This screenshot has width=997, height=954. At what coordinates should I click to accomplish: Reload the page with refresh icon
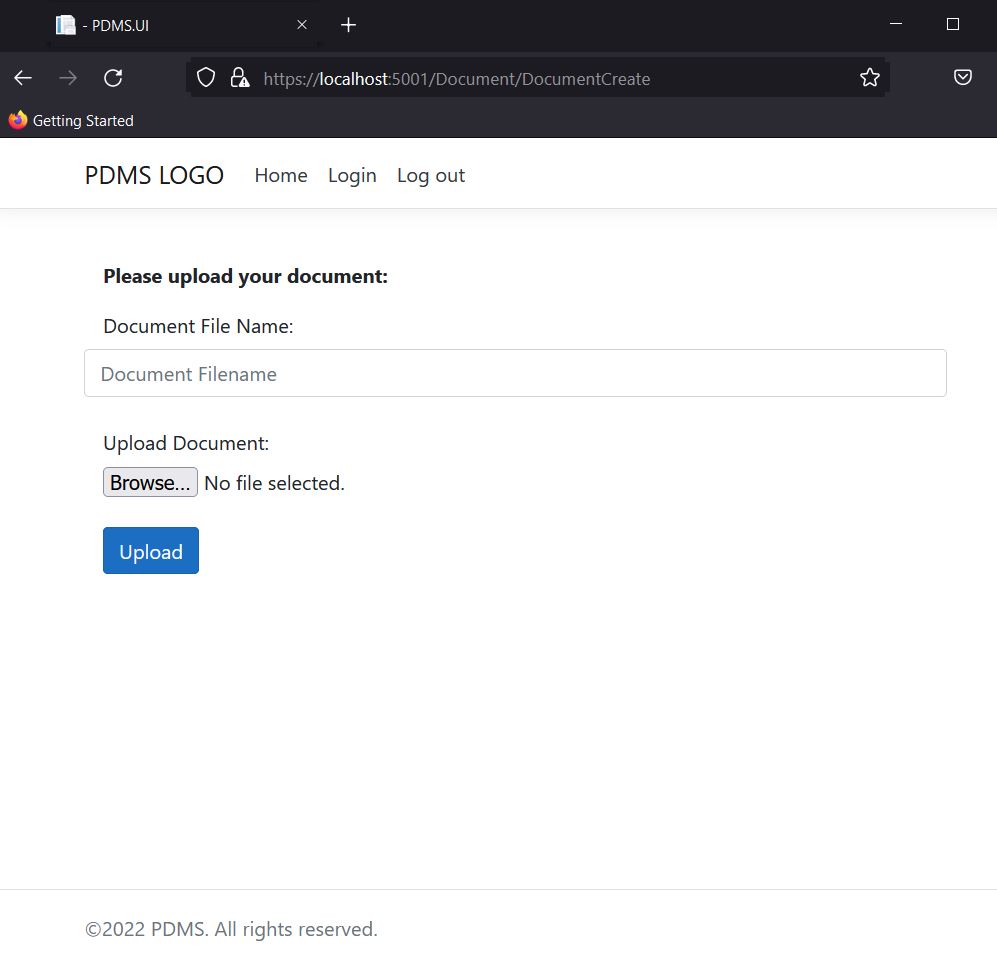coord(113,78)
